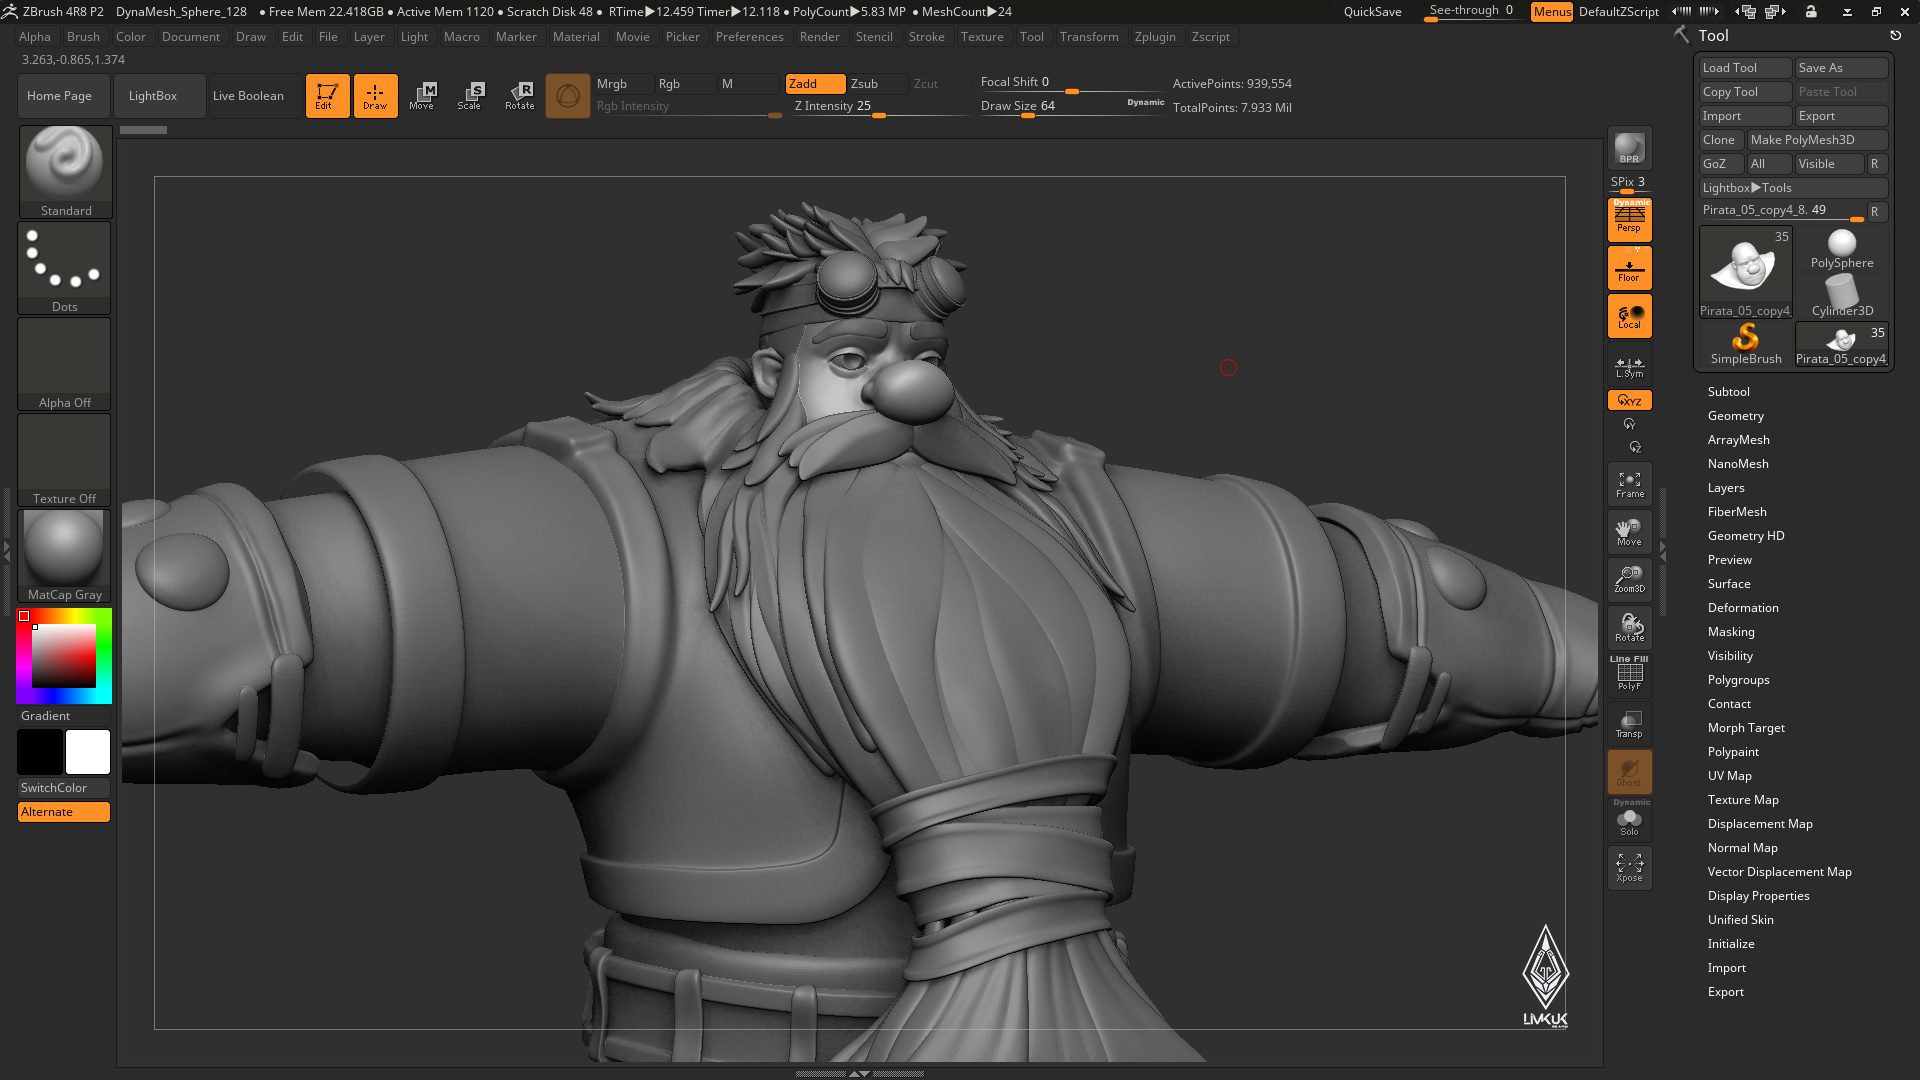Activate the Zoom3D navigation icon
1920x1080 pixels.
pos(1629,580)
